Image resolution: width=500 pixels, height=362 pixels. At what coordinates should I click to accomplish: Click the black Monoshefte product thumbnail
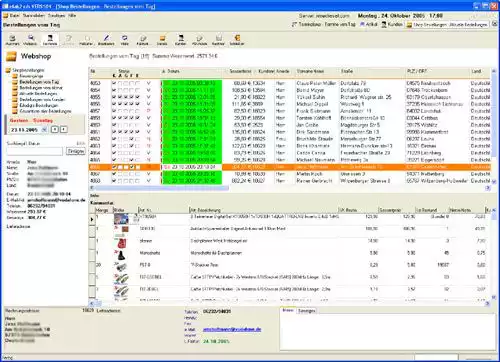[121, 255]
